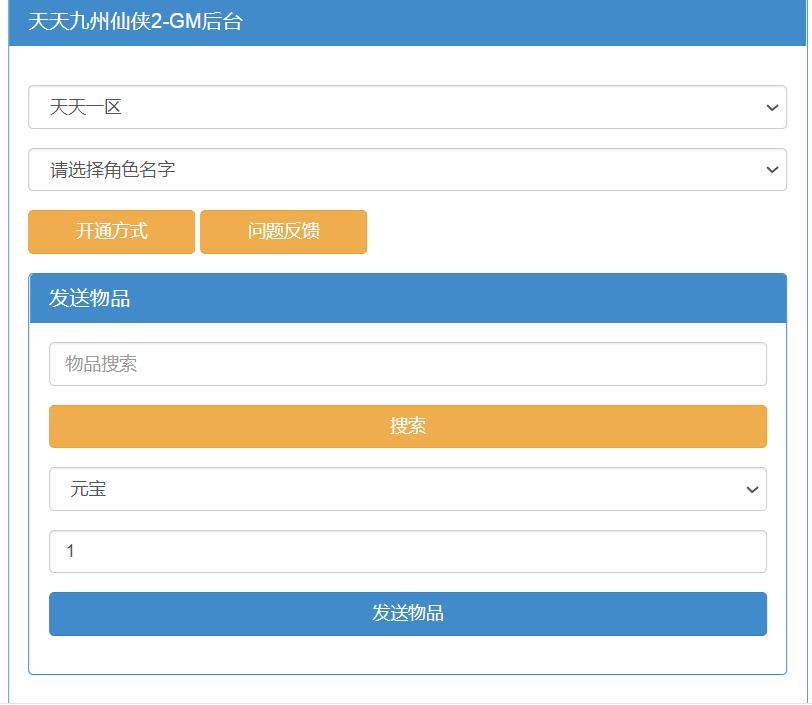Open the 元宝 item dropdown

coord(408,489)
